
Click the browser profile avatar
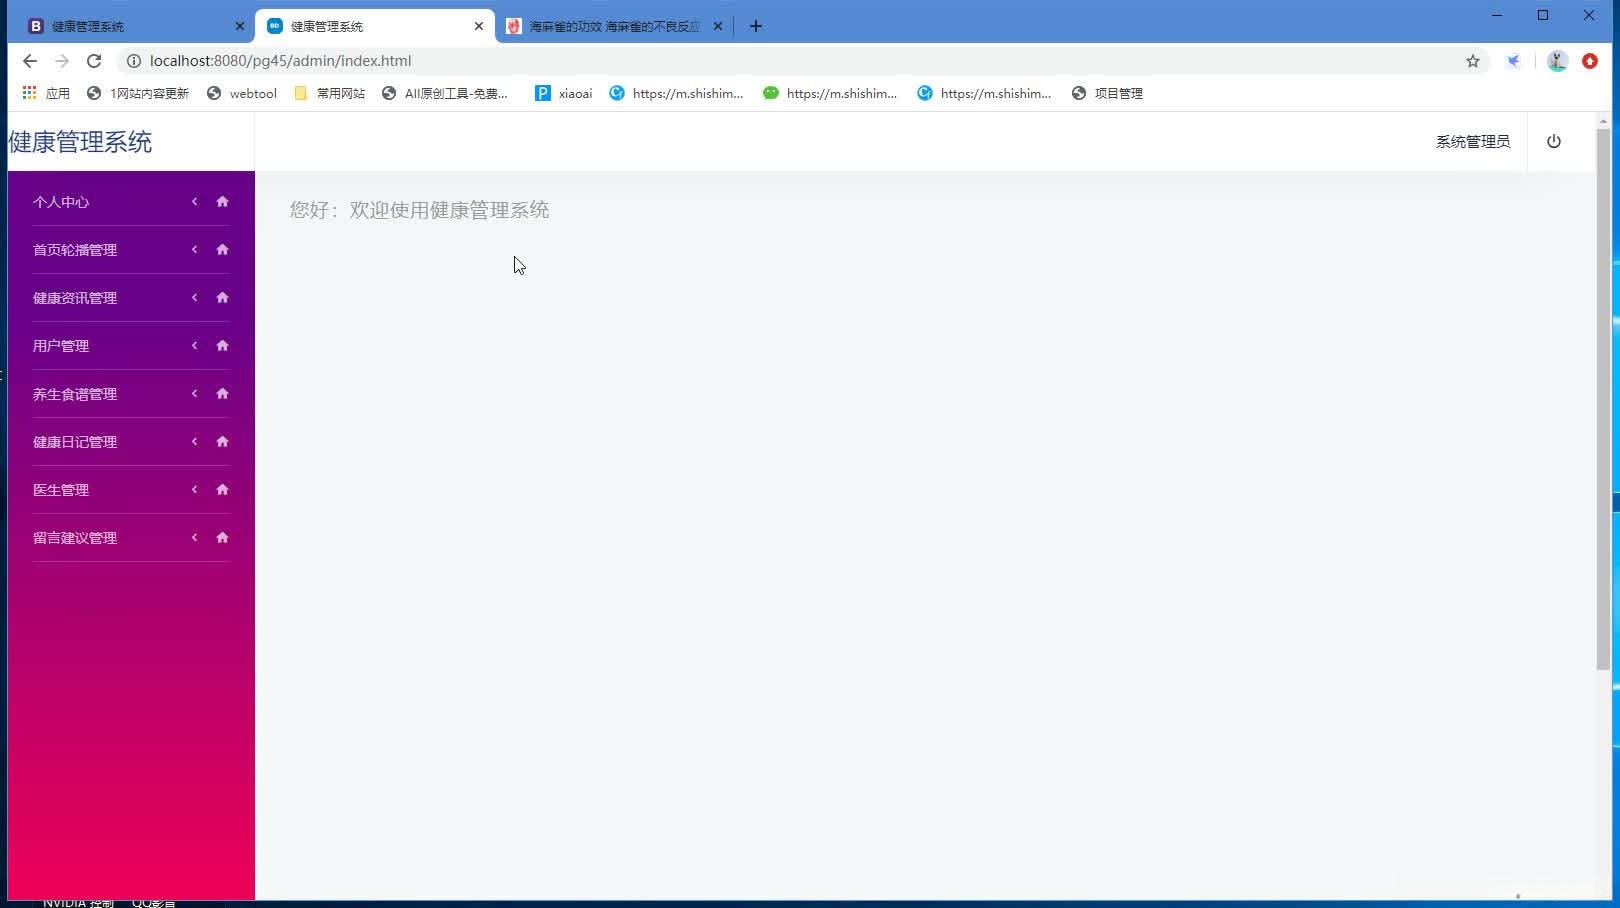point(1556,61)
